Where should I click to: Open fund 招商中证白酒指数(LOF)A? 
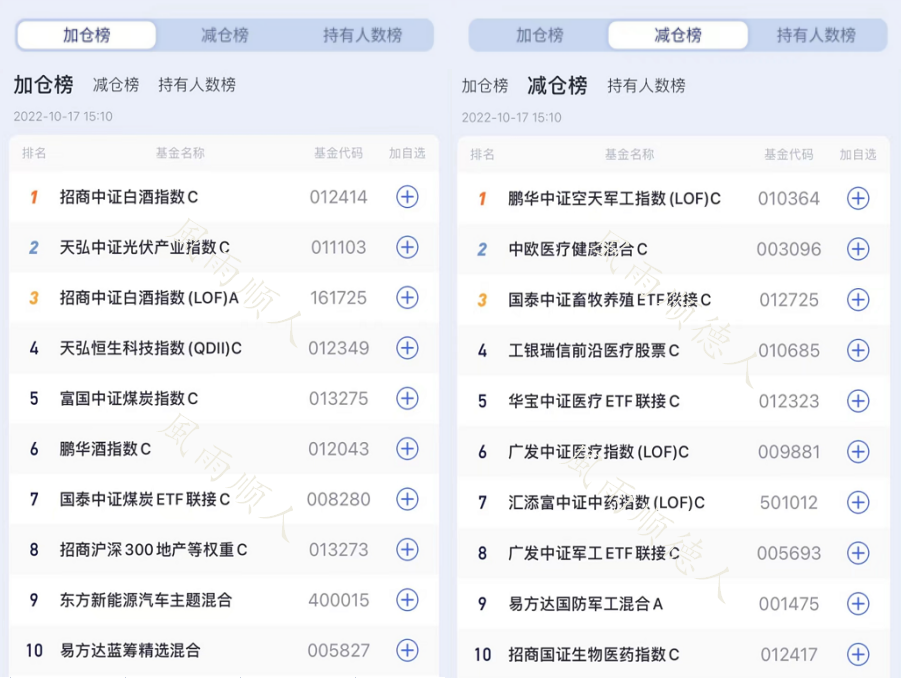(x=149, y=298)
